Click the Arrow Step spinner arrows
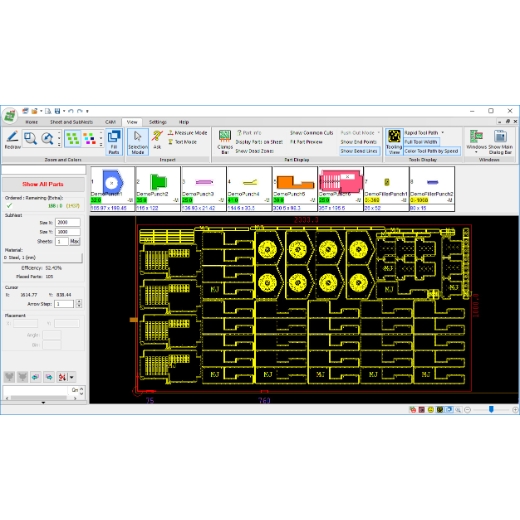 pyautogui.click(x=79, y=304)
